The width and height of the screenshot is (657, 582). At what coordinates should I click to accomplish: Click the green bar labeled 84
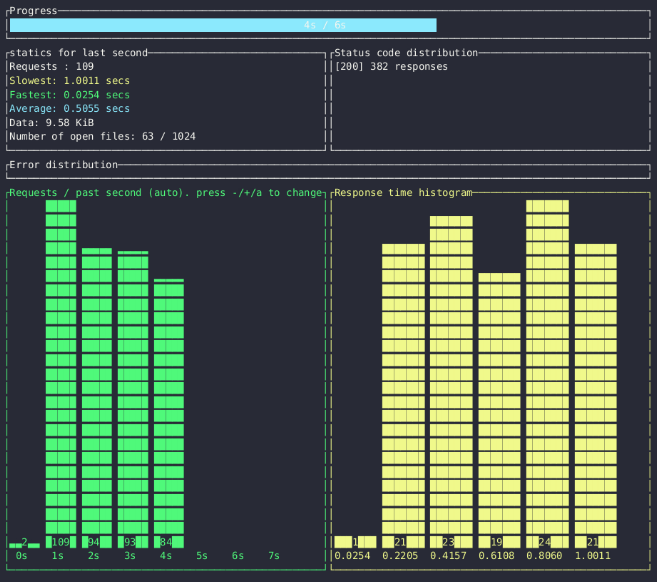point(169,414)
